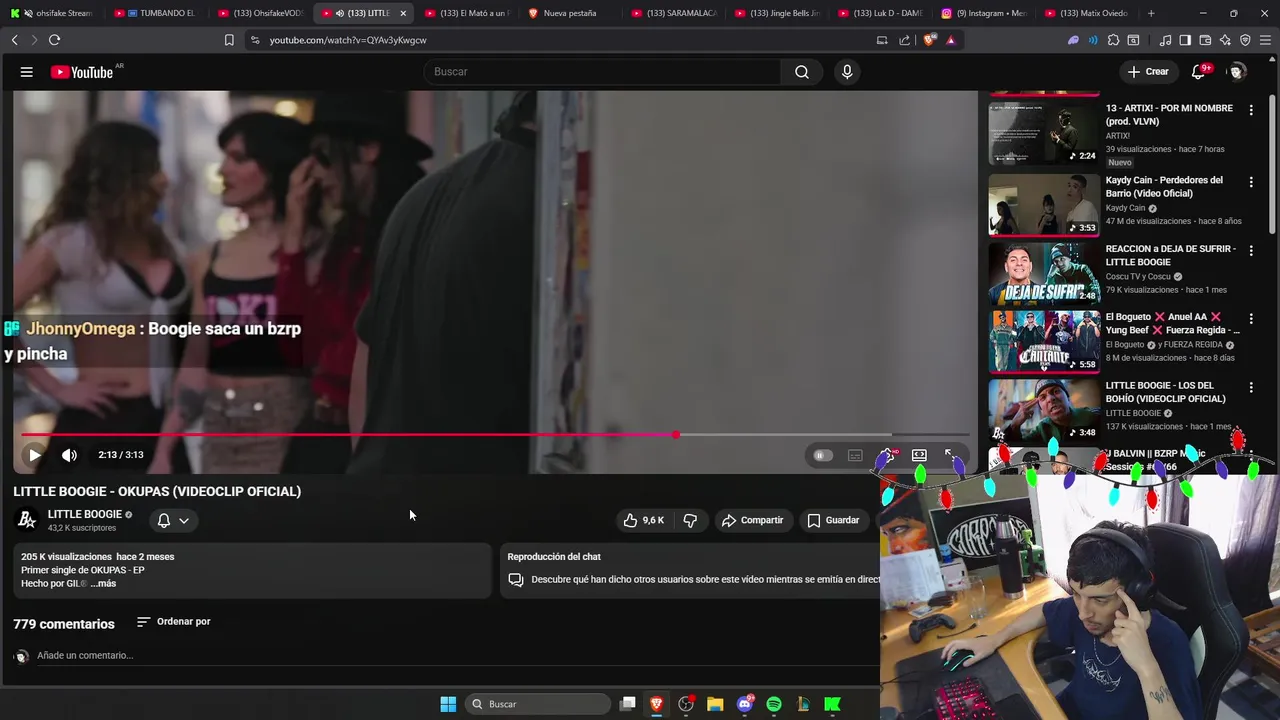
Task: Open REACCION a DEJA DE SUFRIR title
Action: 1170,255
